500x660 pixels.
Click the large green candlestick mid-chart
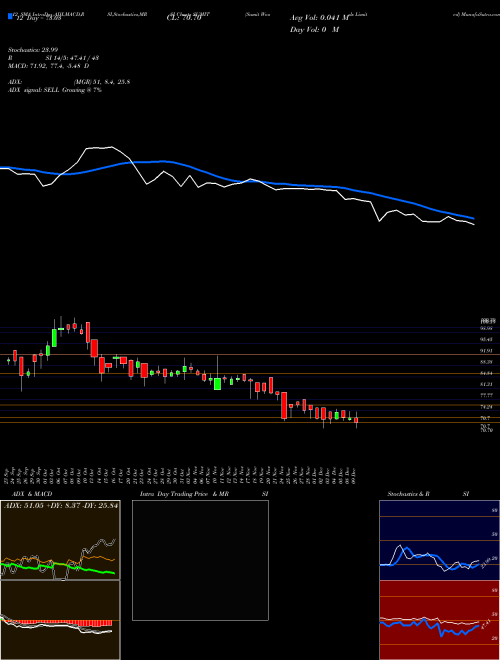click(218, 384)
